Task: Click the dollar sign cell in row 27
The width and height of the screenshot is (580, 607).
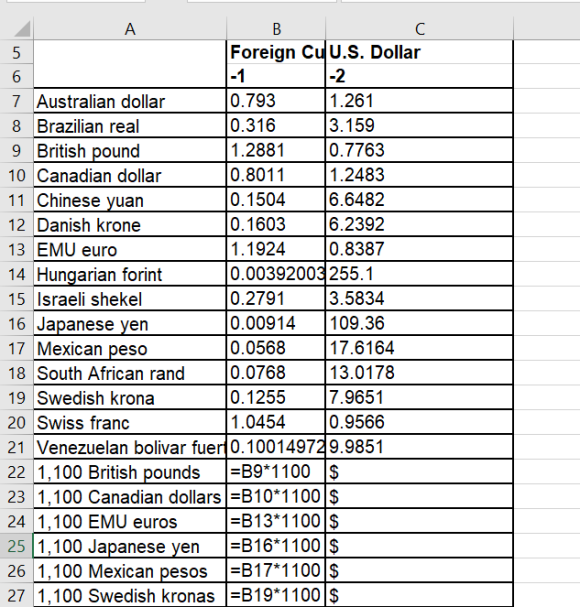Action: click(x=420, y=595)
